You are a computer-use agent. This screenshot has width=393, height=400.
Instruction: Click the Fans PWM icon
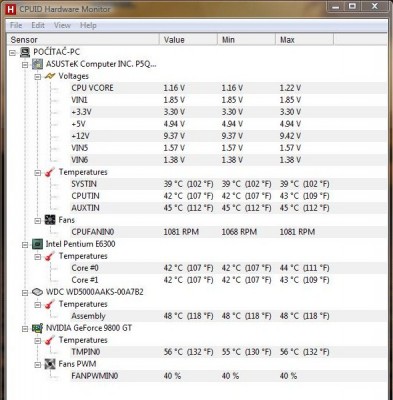click(50, 364)
